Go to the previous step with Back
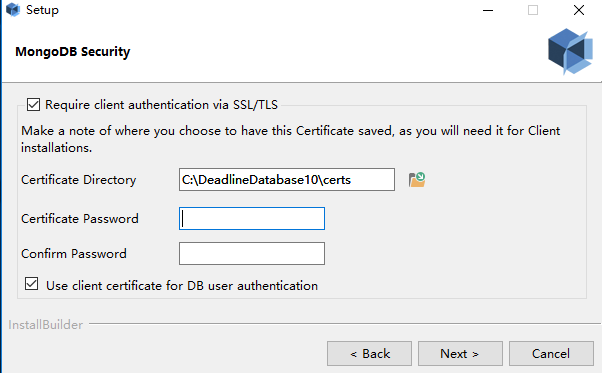Image resolution: width=602 pixels, height=373 pixels. [369, 353]
